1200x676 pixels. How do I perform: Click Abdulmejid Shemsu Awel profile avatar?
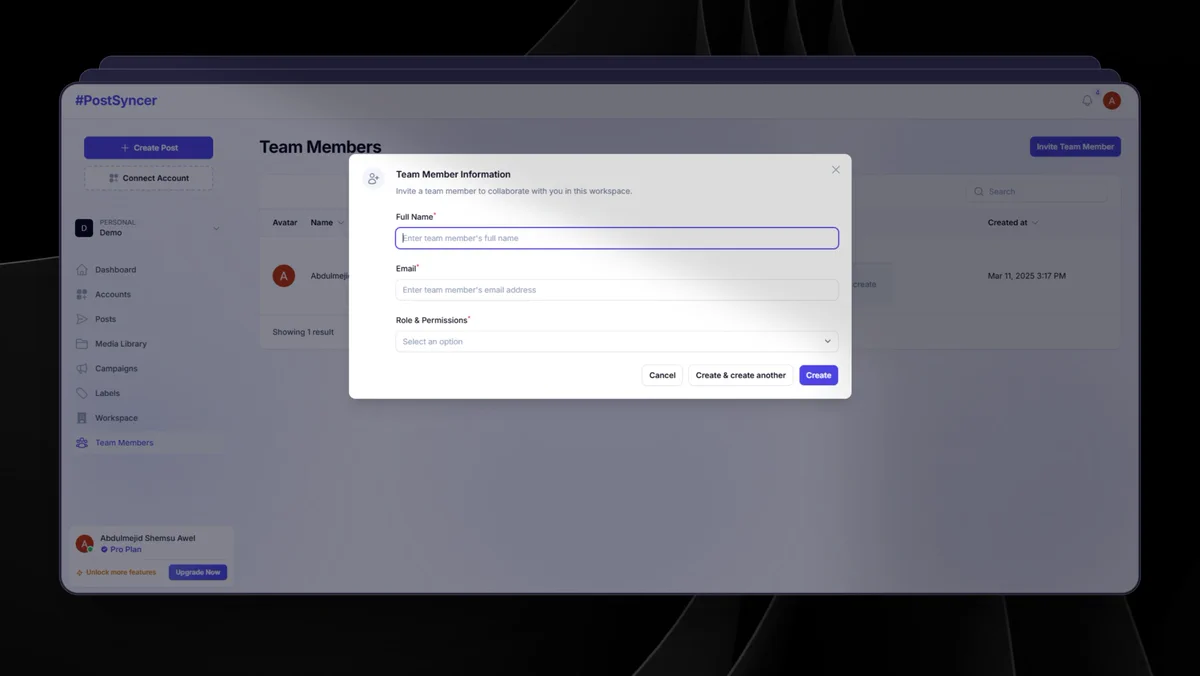pyautogui.click(x=85, y=544)
